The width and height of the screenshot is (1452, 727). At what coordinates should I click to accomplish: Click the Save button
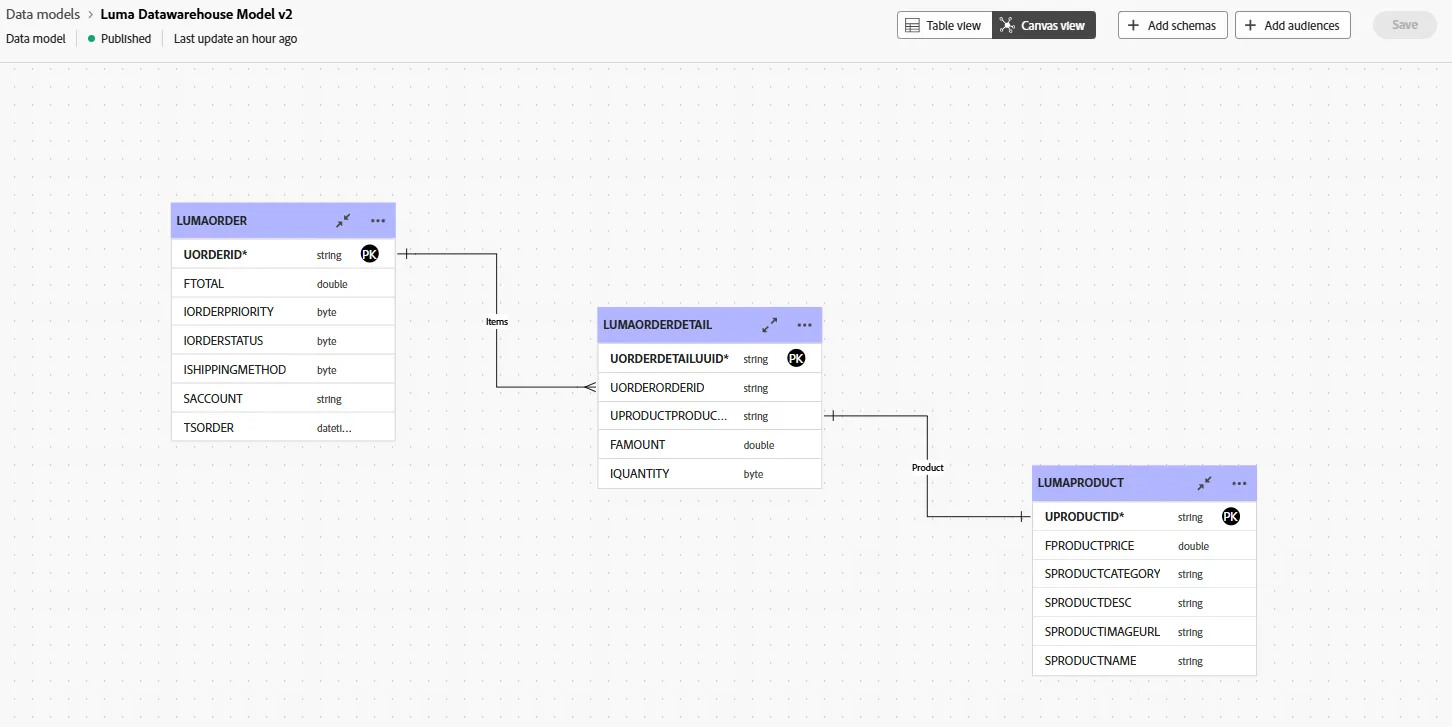click(1405, 25)
